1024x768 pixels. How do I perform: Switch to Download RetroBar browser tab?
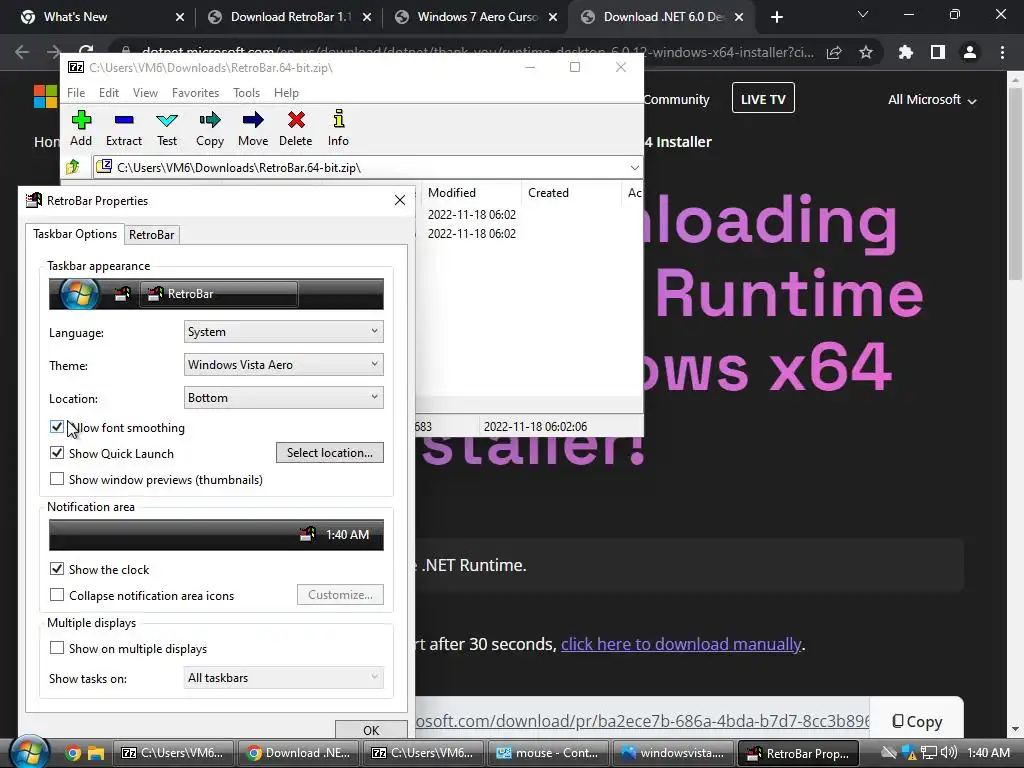(x=288, y=17)
